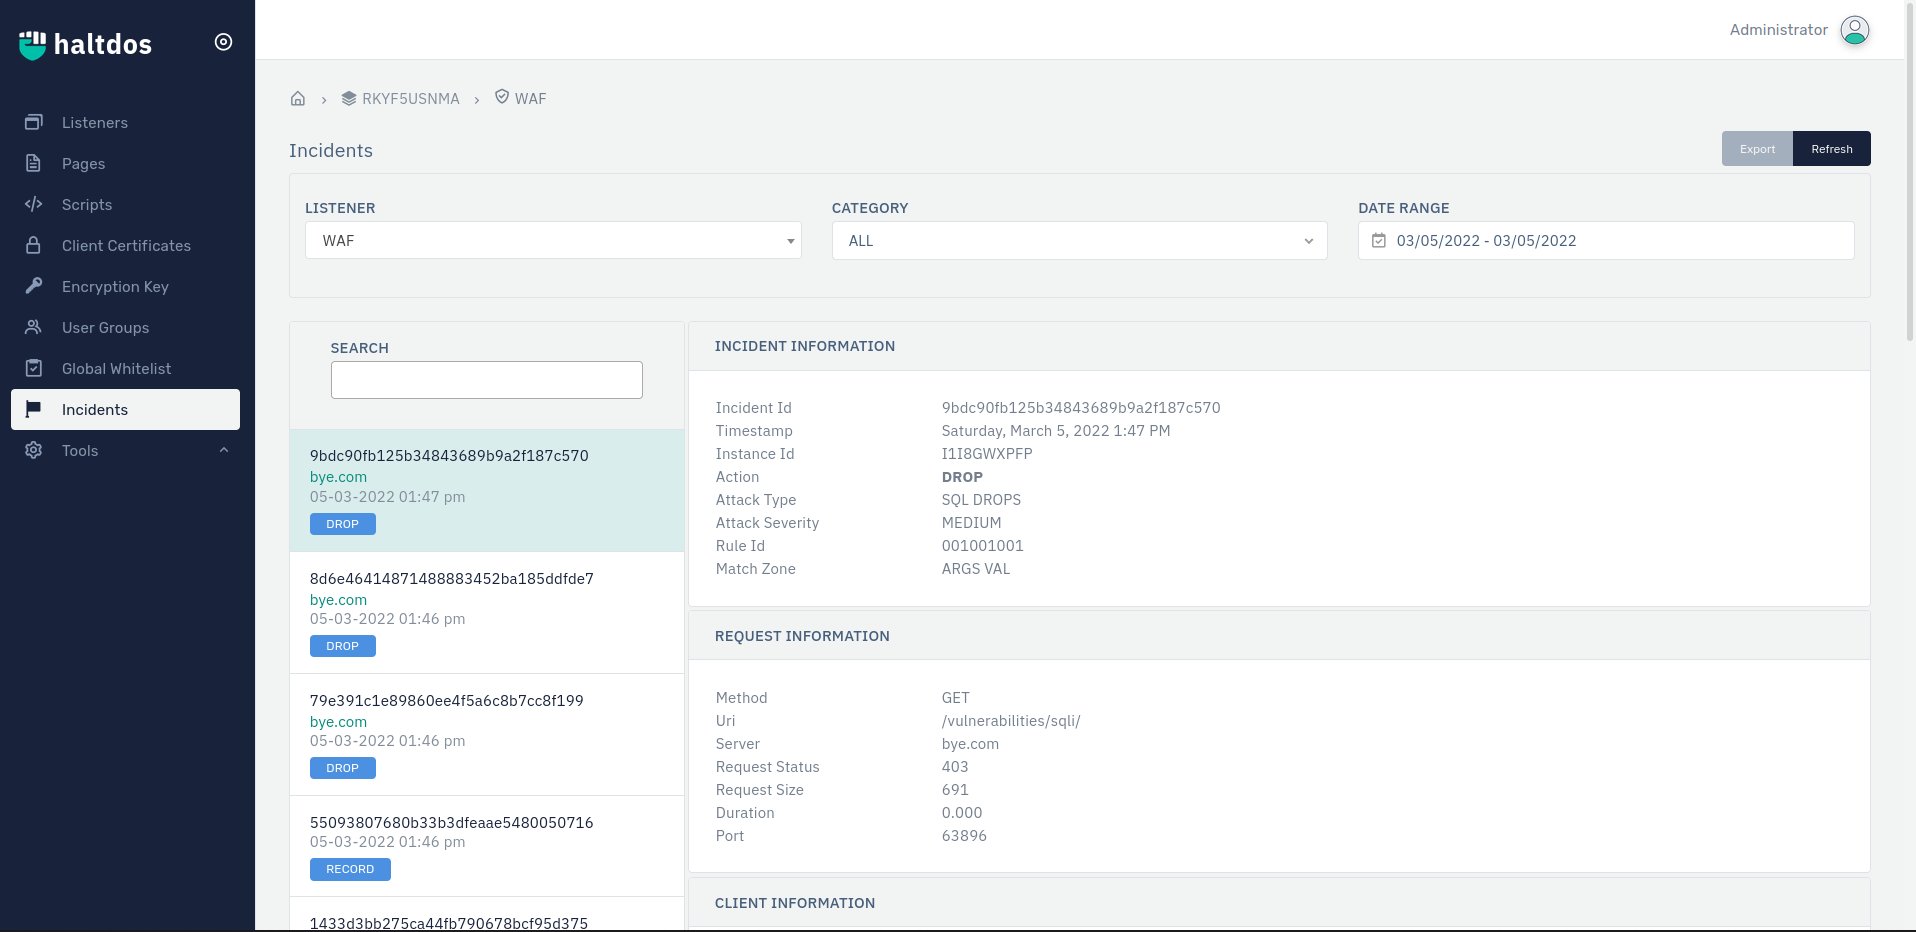Open Encryption Key section
The height and width of the screenshot is (932, 1916).
(x=125, y=286)
